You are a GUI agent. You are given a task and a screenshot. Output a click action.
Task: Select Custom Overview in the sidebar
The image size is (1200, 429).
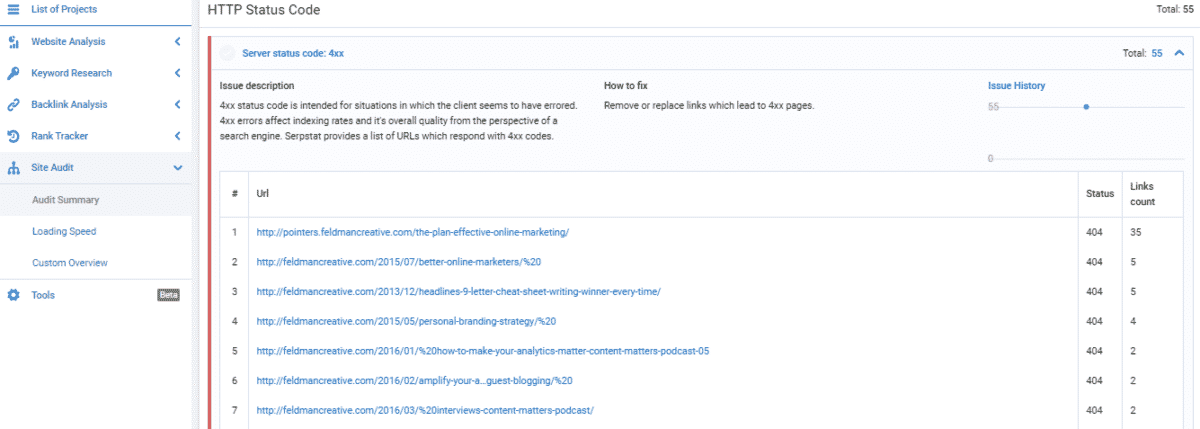69,263
